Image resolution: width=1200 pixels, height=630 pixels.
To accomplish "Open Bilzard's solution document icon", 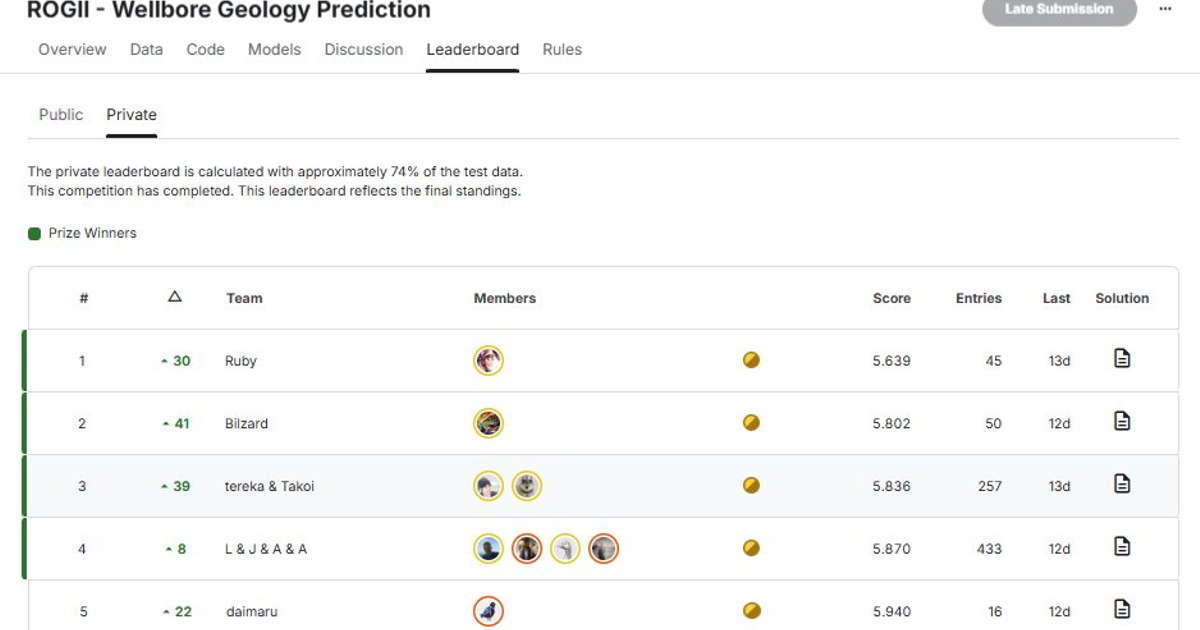I will click(1122, 421).
